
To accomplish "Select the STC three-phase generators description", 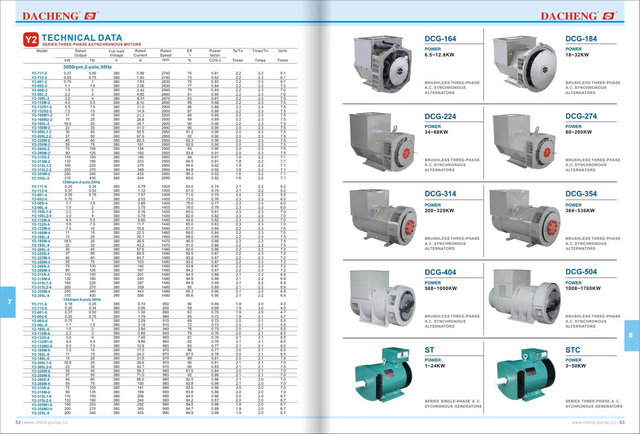I will tap(594, 404).
